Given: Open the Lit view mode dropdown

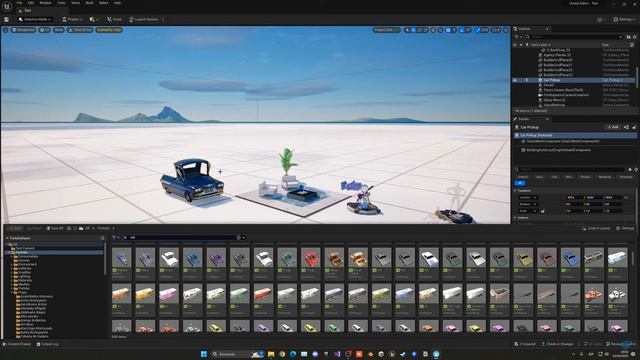Looking at the screenshot, I should tap(44, 30).
